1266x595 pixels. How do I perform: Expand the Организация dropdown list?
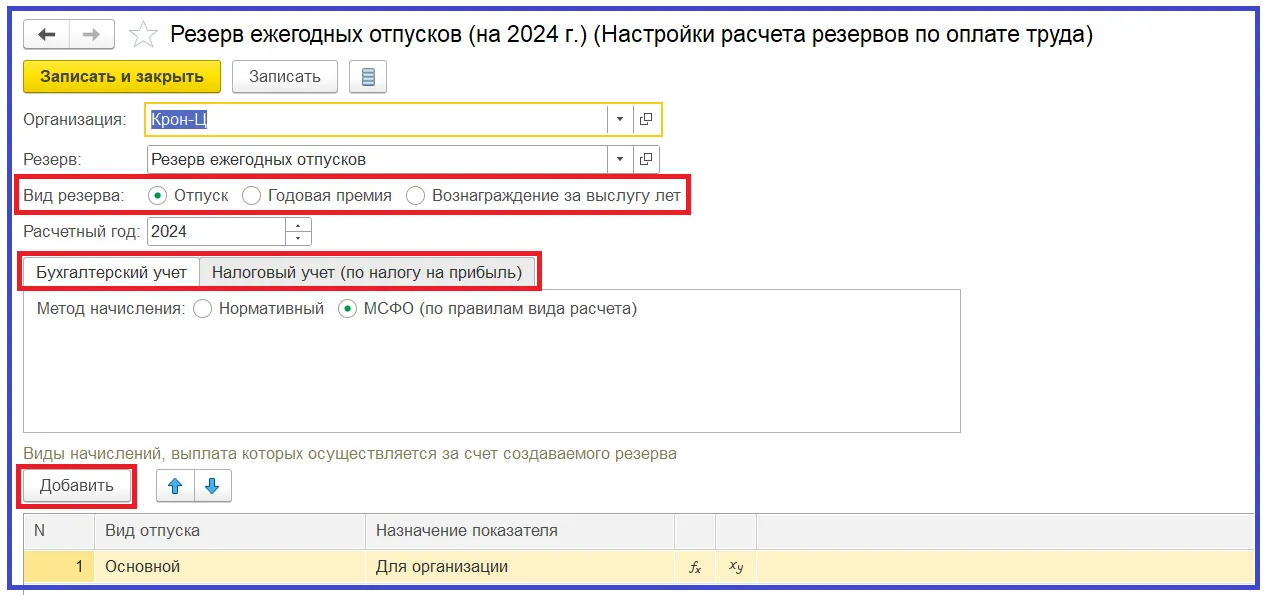coord(620,119)
